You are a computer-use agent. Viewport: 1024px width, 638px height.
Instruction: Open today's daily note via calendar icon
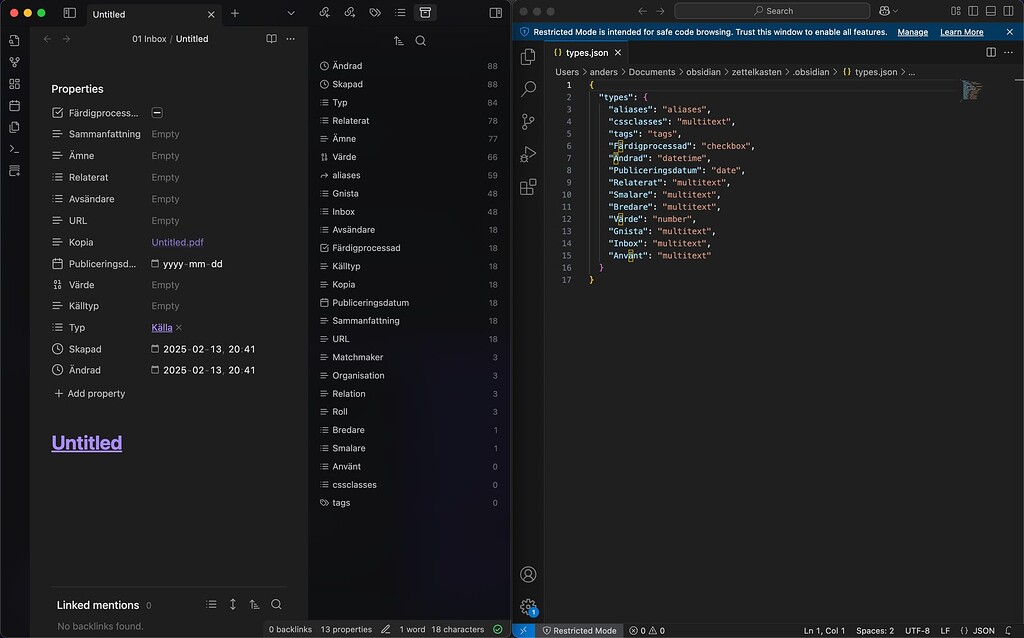click(x=13, y=106)
